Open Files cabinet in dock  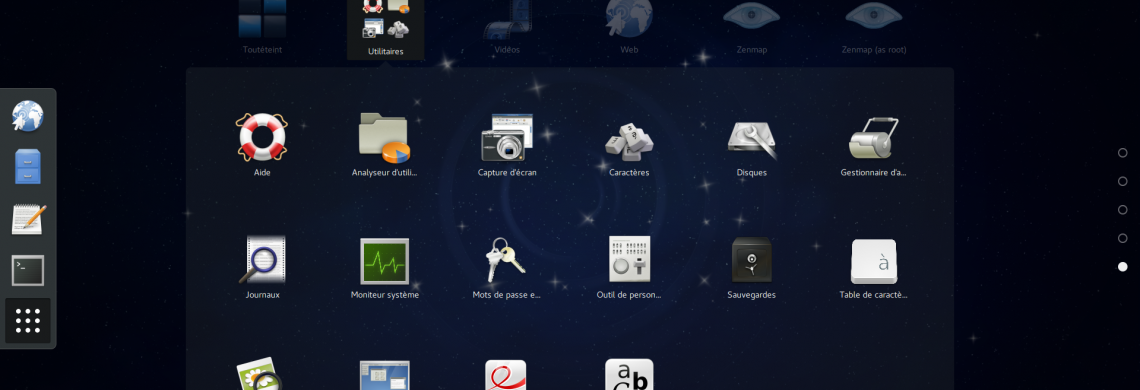(28, 167)
